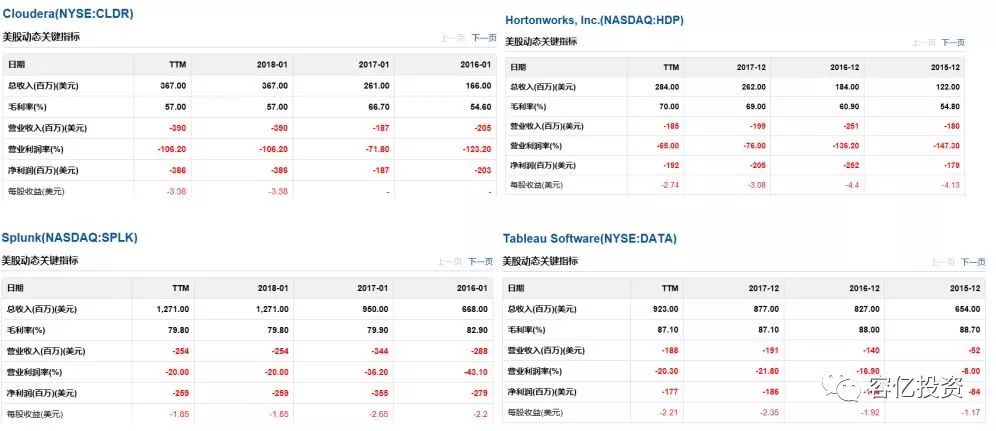The height and width of the screenshot is (431, 996).
Task: Go to next page in Splunk table
Action: [480, 262]
